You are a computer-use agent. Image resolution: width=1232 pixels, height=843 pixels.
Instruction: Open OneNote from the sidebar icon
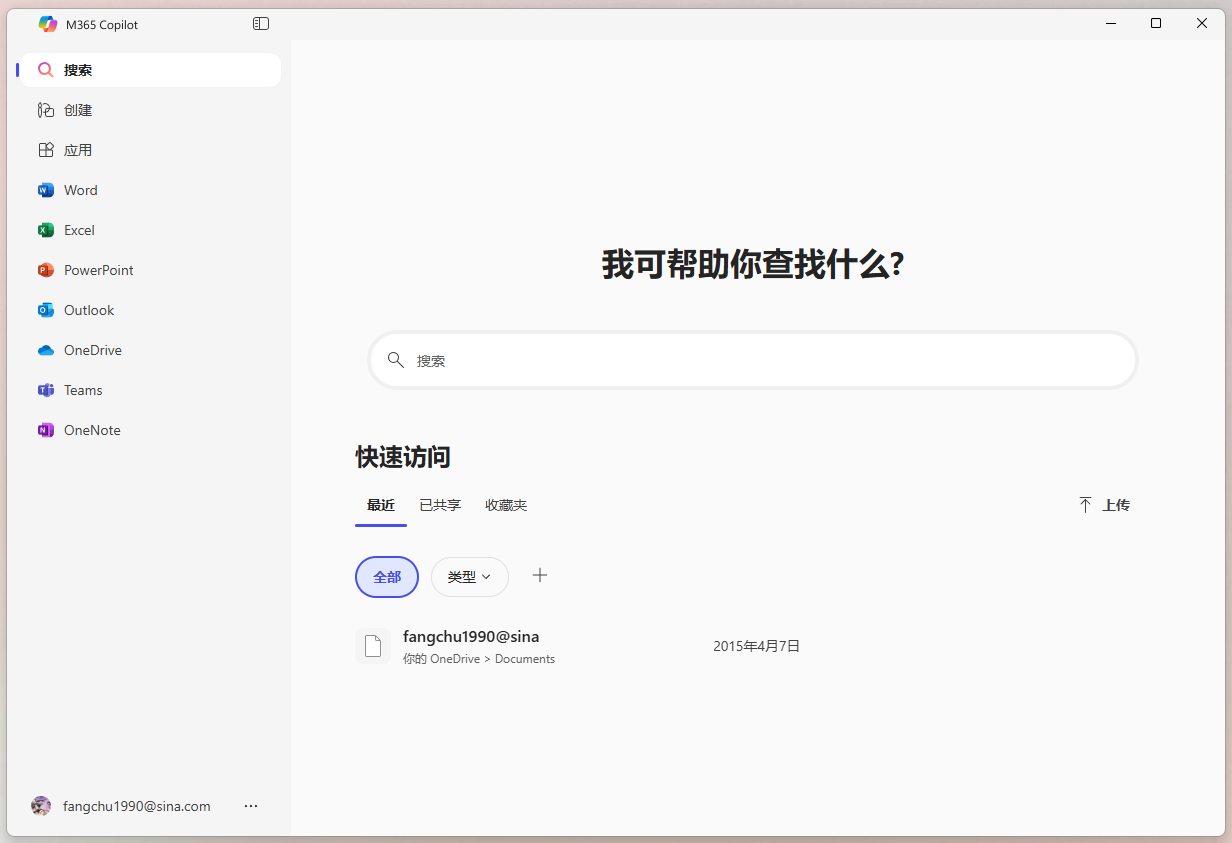tap(46, 430)
